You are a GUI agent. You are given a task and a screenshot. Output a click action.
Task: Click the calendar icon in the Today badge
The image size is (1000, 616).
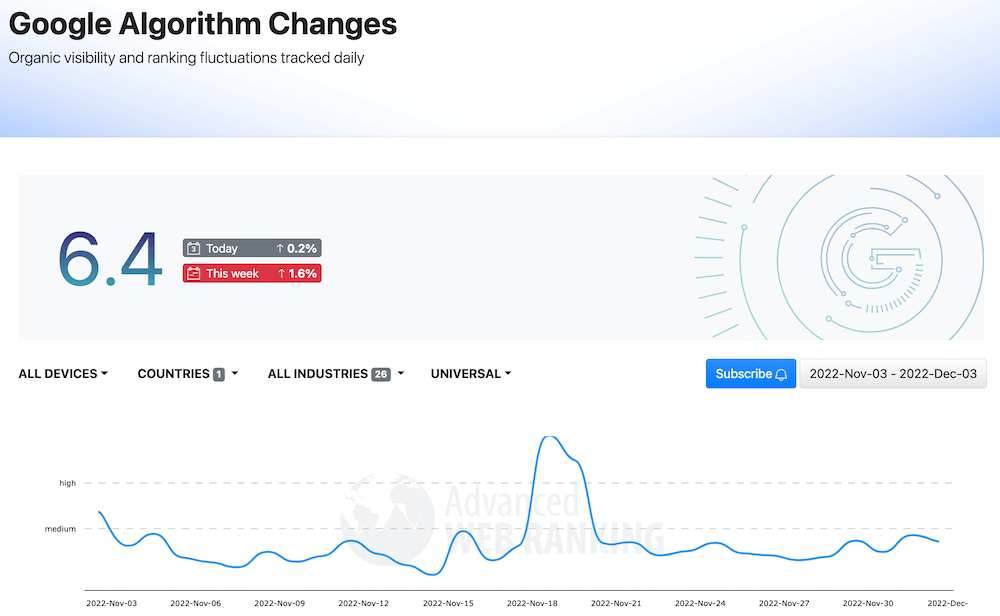click(x=194, y=247)
